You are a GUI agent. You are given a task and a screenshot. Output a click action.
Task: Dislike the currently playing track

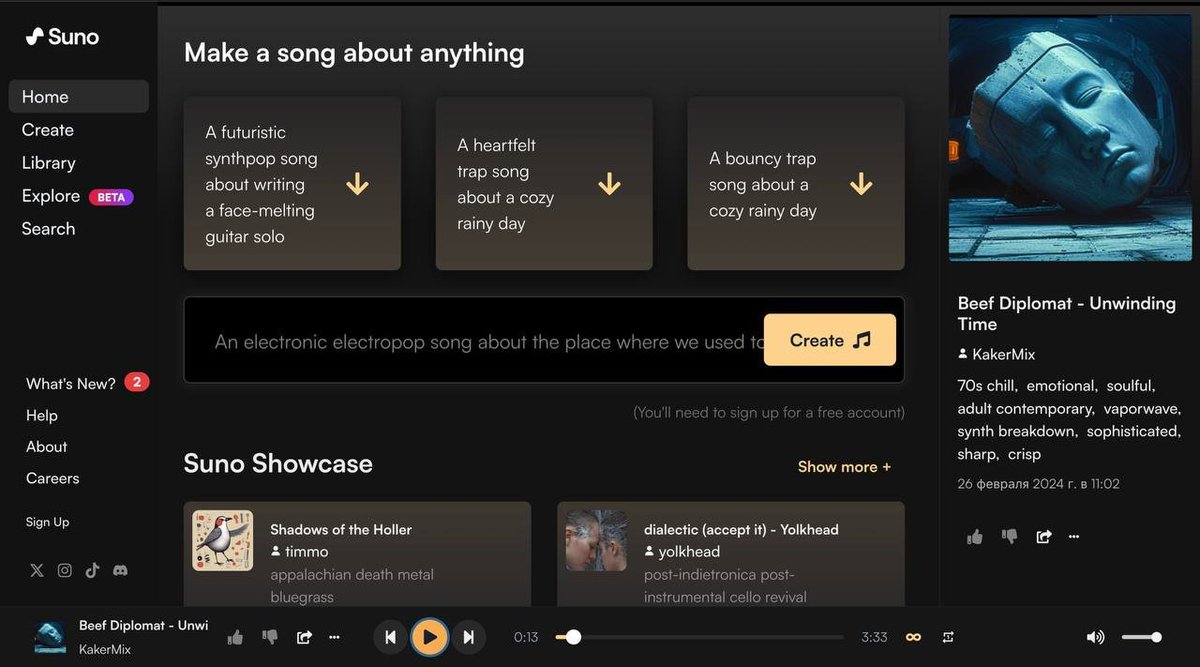tap(269, 636)
